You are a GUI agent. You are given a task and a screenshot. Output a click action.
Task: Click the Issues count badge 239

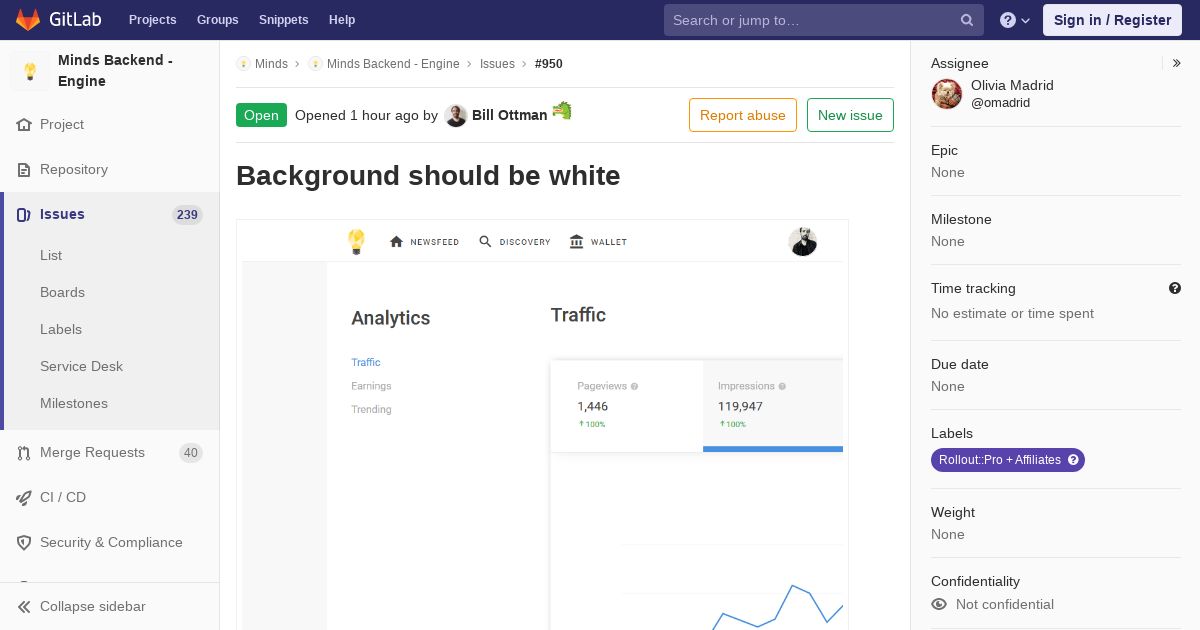(187, 215)
